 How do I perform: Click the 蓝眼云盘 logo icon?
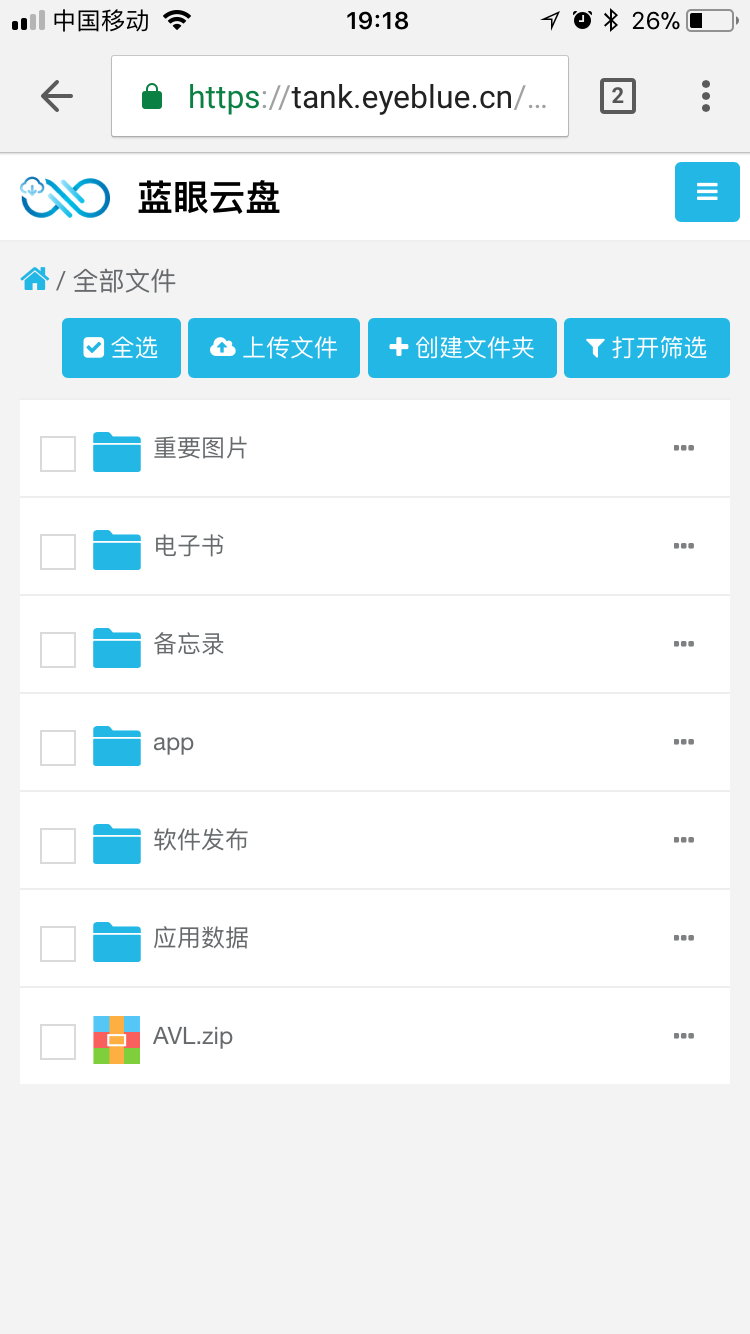point(65,197)
